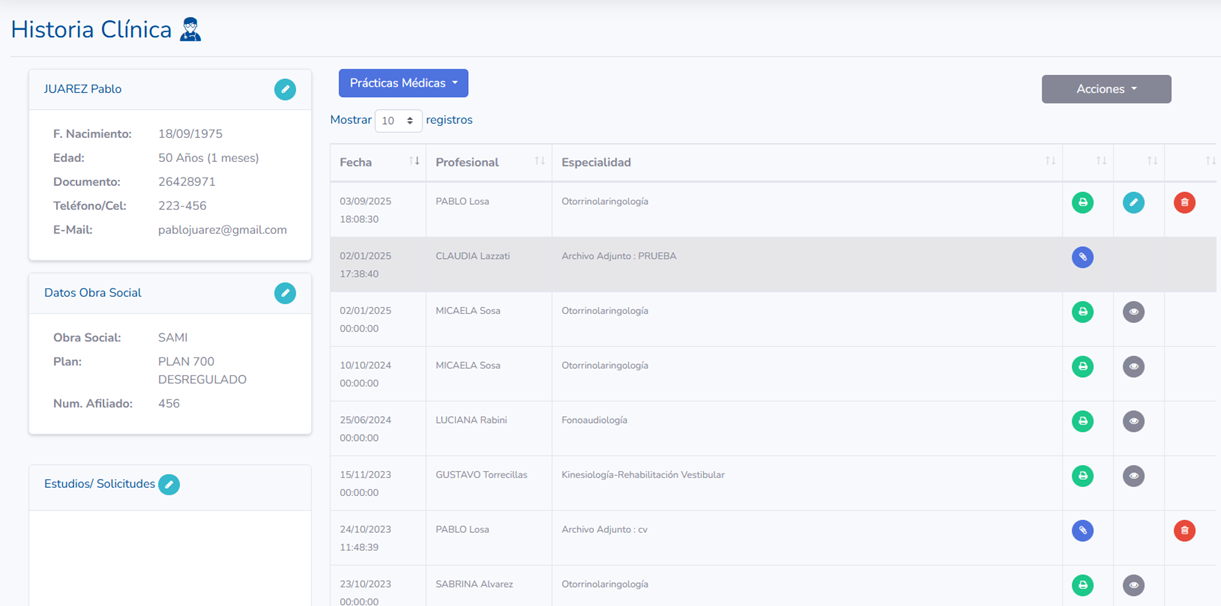Print the LUCIANA Rabini Fonoaudiología record
Image resolution: width=1221 pixels, height=606 pixels.
tap(1082, 421)
